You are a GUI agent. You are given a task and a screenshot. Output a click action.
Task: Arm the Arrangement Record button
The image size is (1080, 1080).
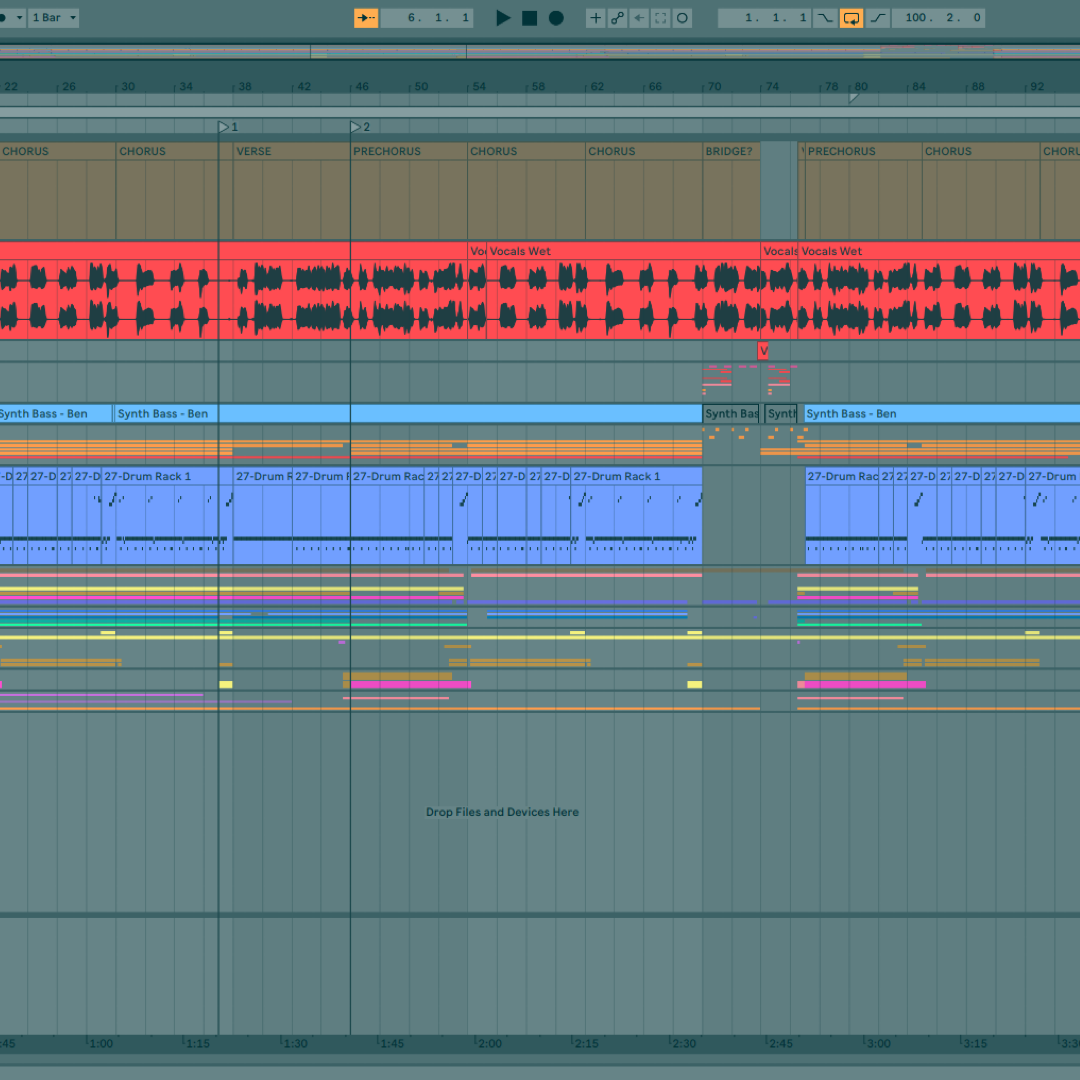[x=556, y=18]
